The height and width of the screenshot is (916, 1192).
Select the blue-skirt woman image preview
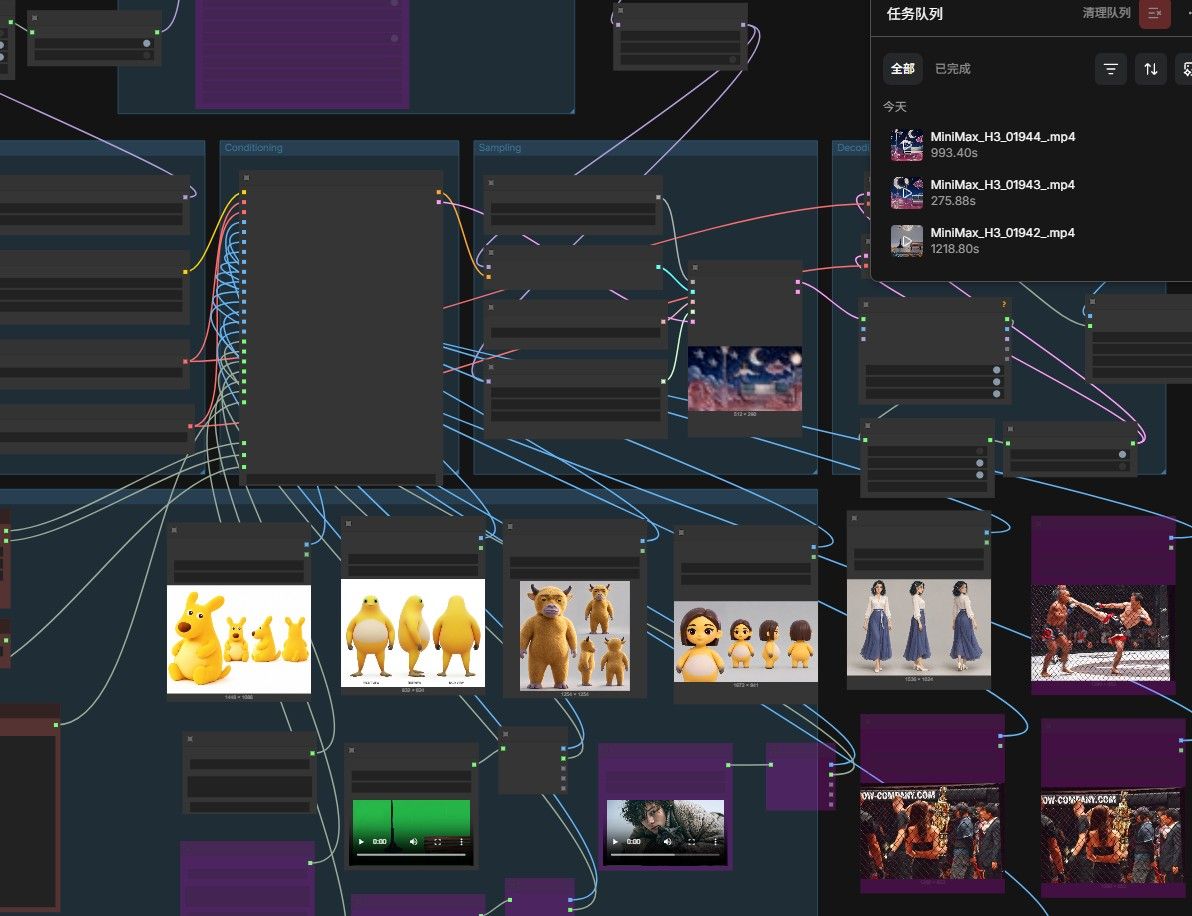[x=918, y=627]
